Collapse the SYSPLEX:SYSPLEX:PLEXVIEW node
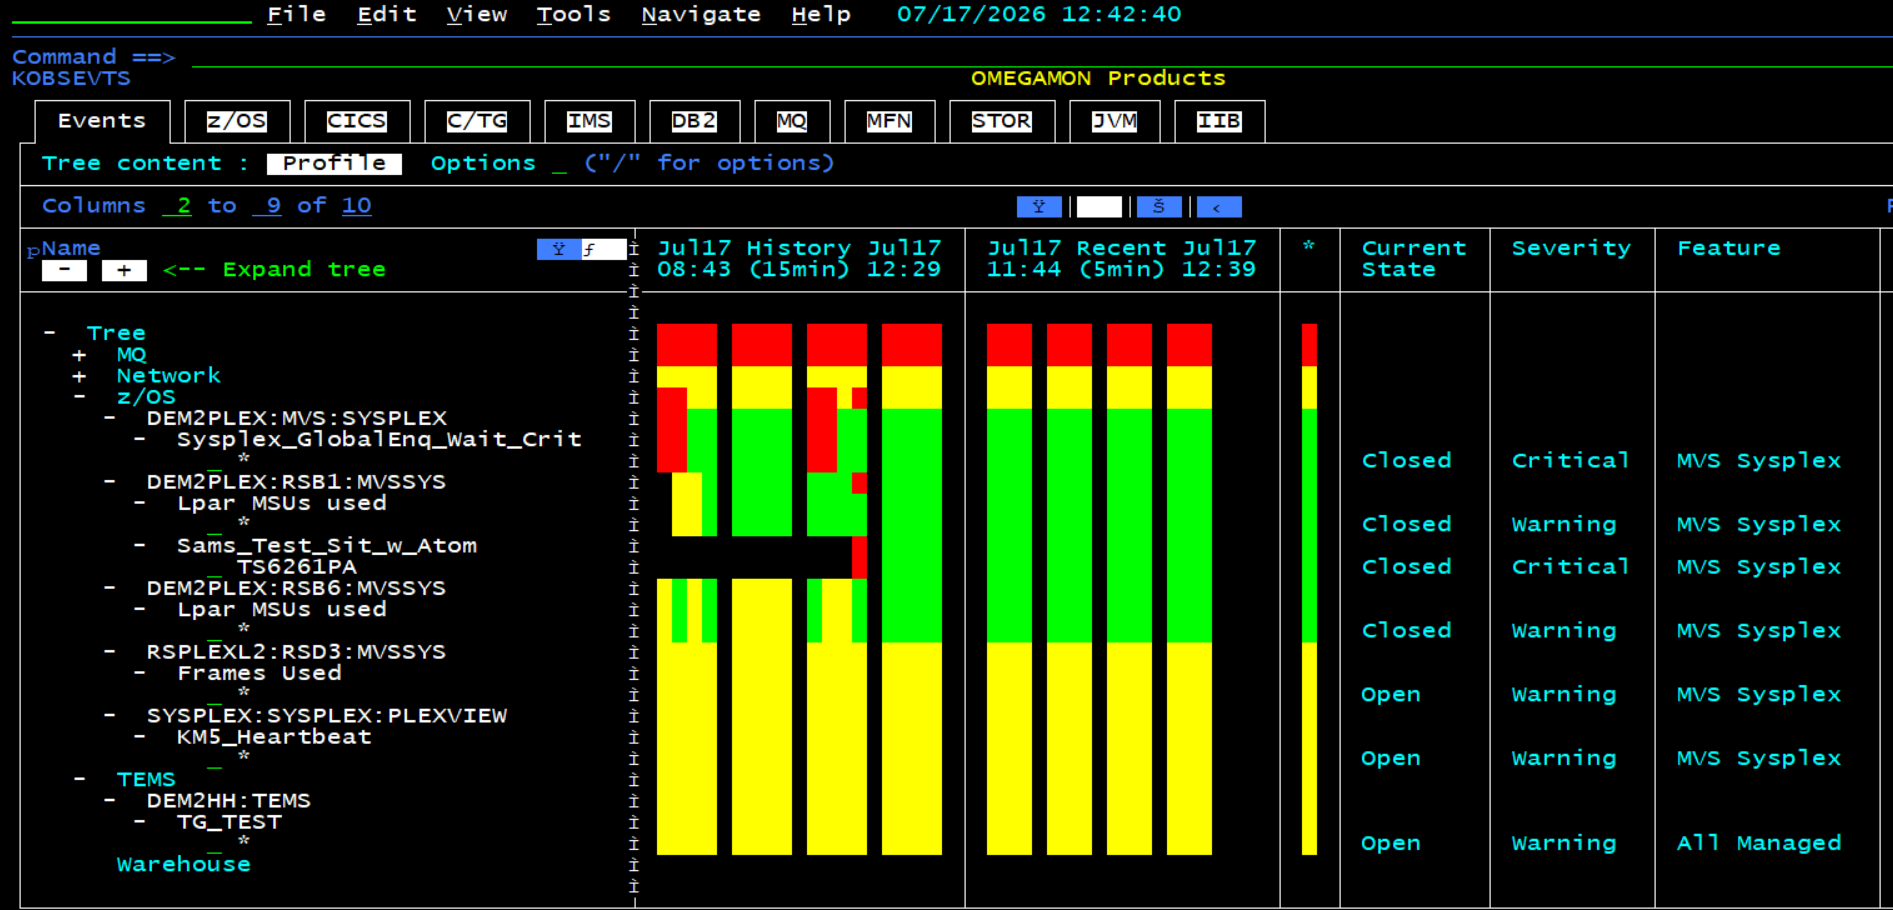The width and height of the screenshot is (1893, 910). click(x=109, y=716)
